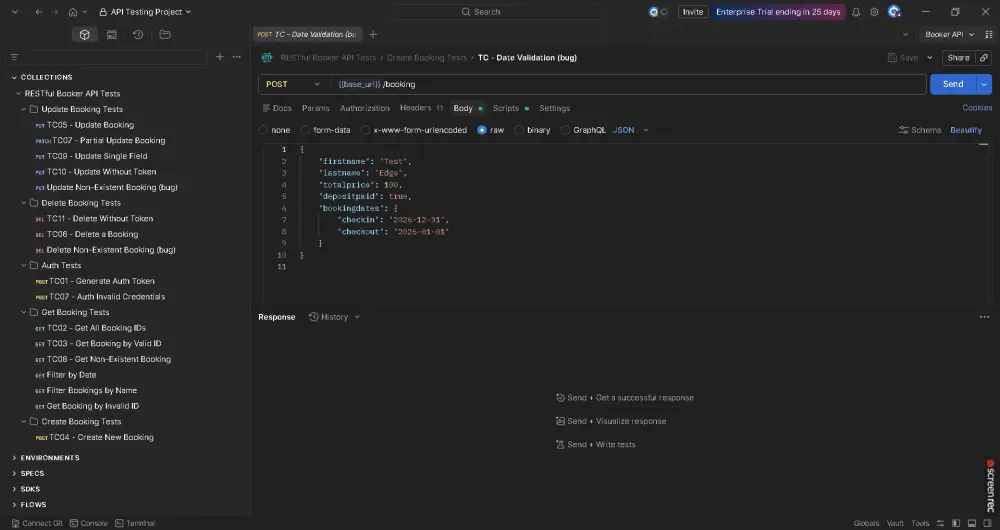Click the plus icon to add a collection

pos(219,57)
